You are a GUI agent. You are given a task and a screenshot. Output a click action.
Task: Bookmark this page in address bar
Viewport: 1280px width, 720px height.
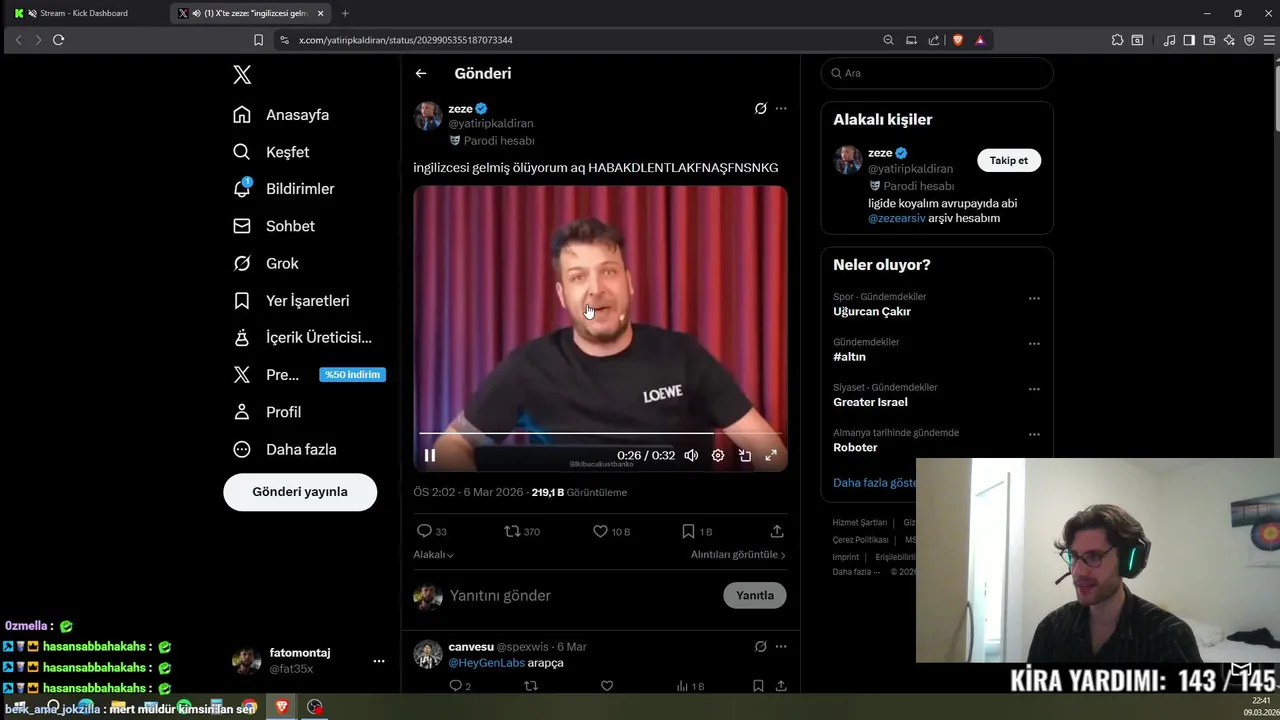point(258,40)
